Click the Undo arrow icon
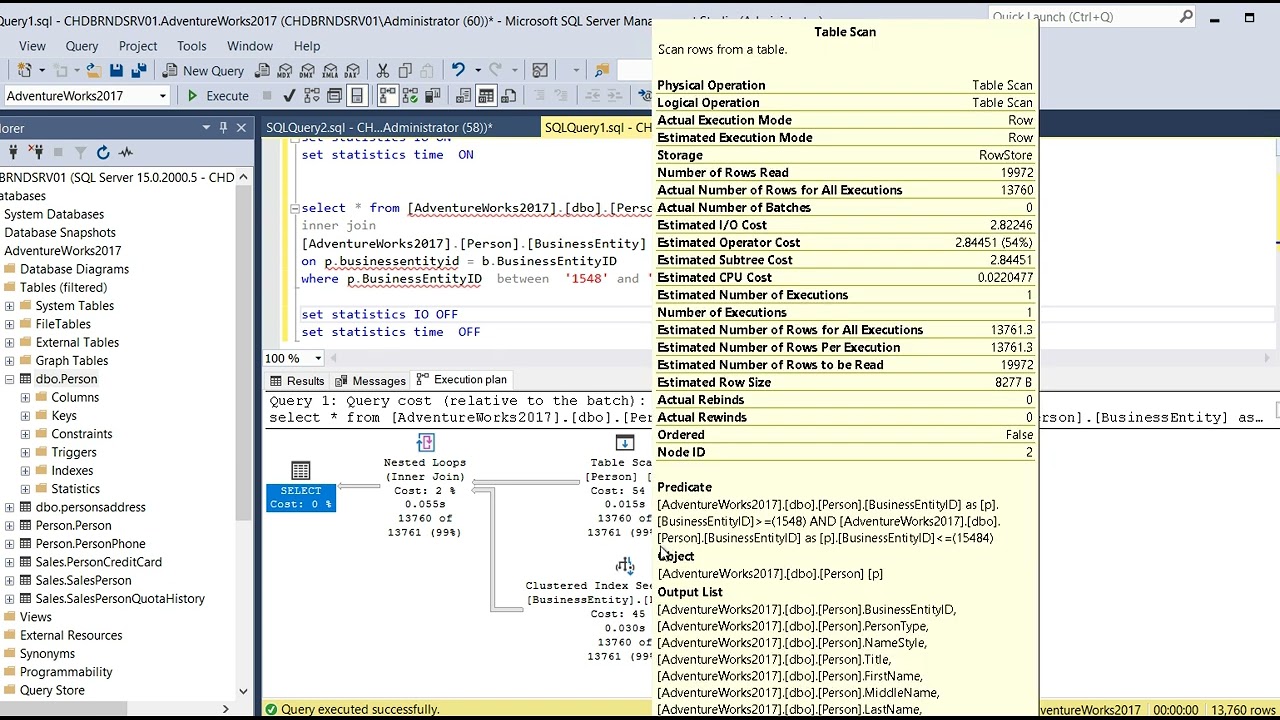1280x720 pixels. 458,70
